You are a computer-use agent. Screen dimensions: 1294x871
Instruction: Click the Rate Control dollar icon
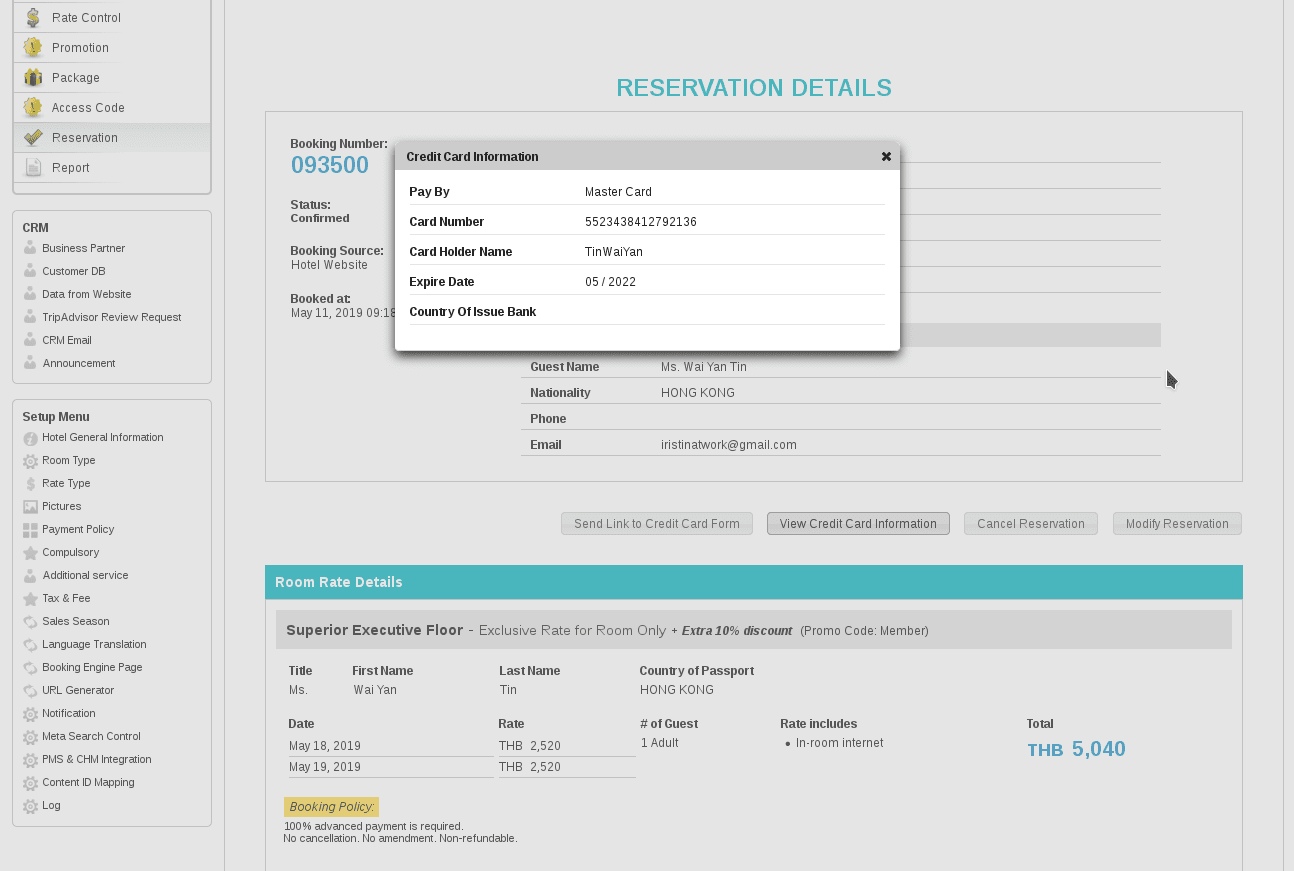pyautogui.click(x=33, y=18)
